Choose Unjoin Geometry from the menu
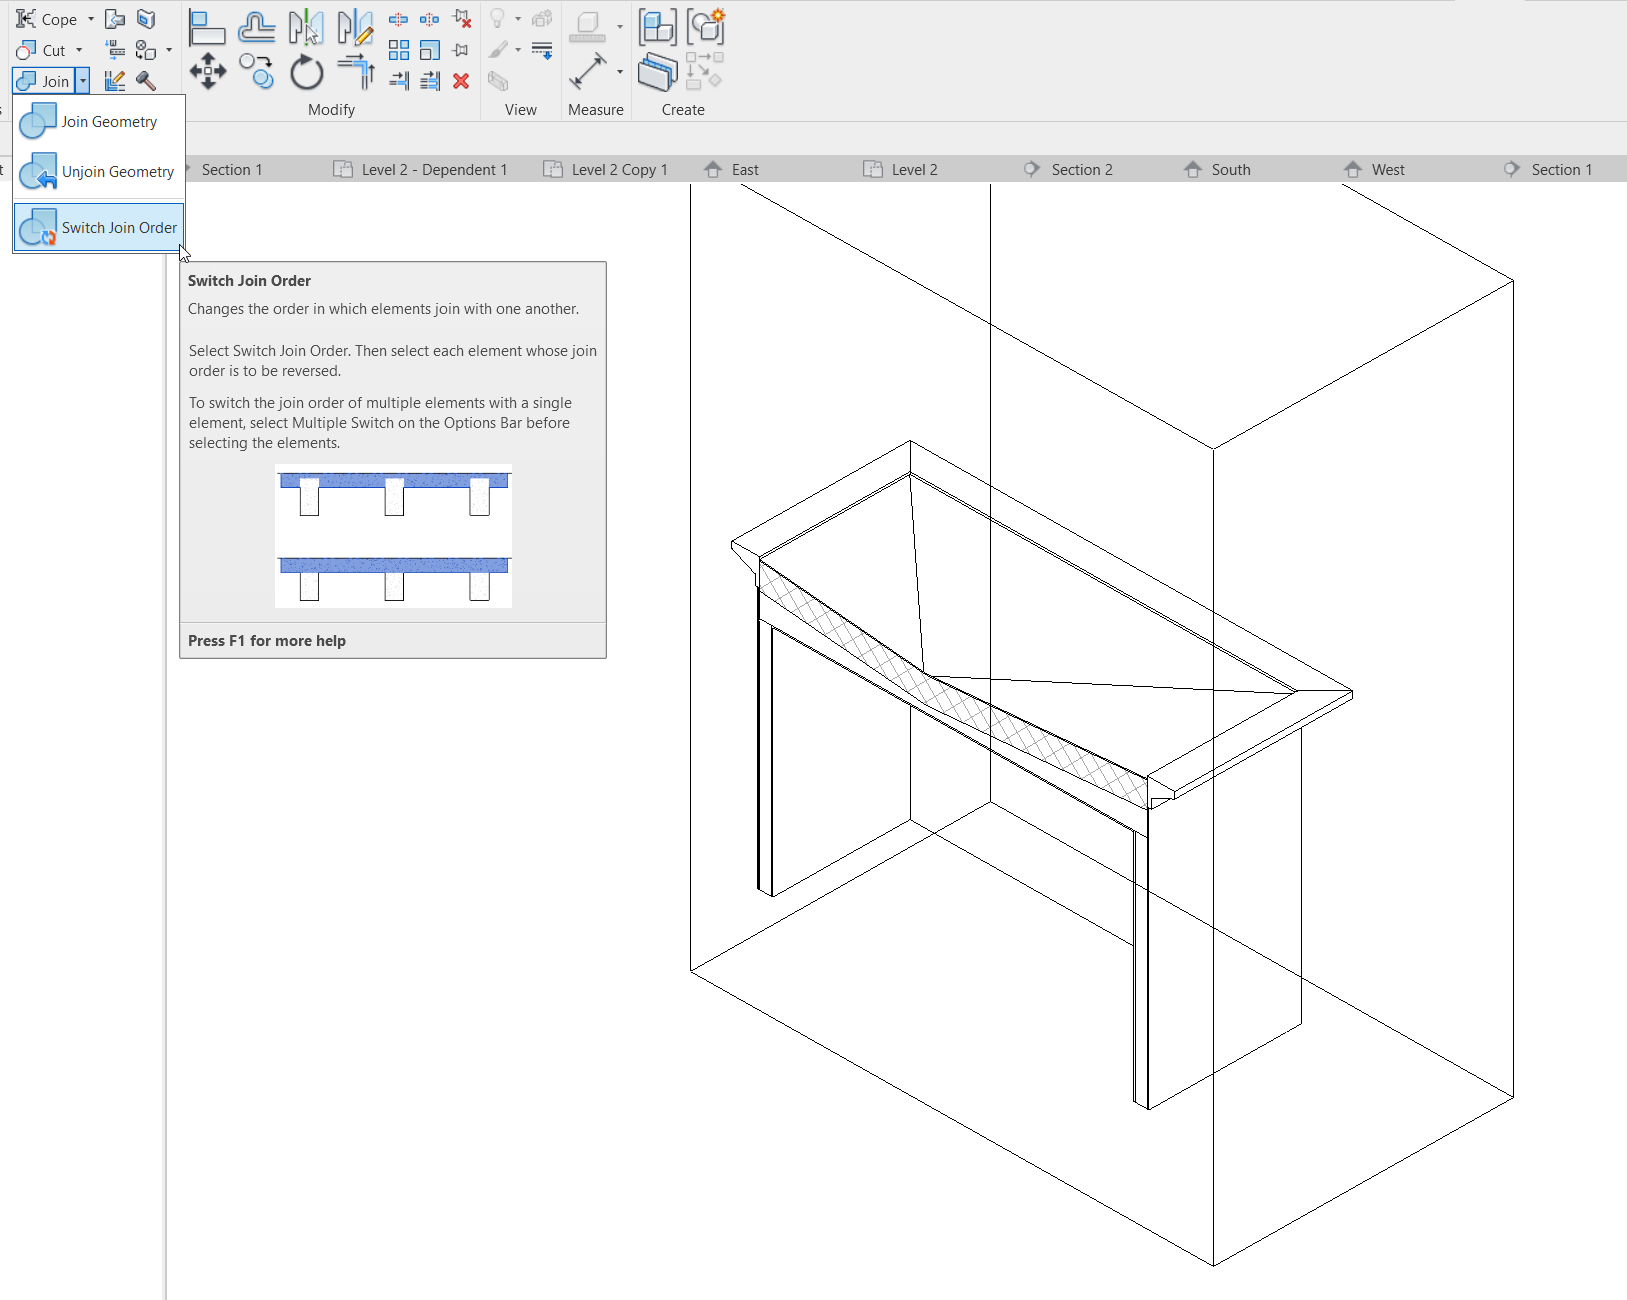Image resolution: width=1627 pixels, height=1300 pixels. coord(117,171)
